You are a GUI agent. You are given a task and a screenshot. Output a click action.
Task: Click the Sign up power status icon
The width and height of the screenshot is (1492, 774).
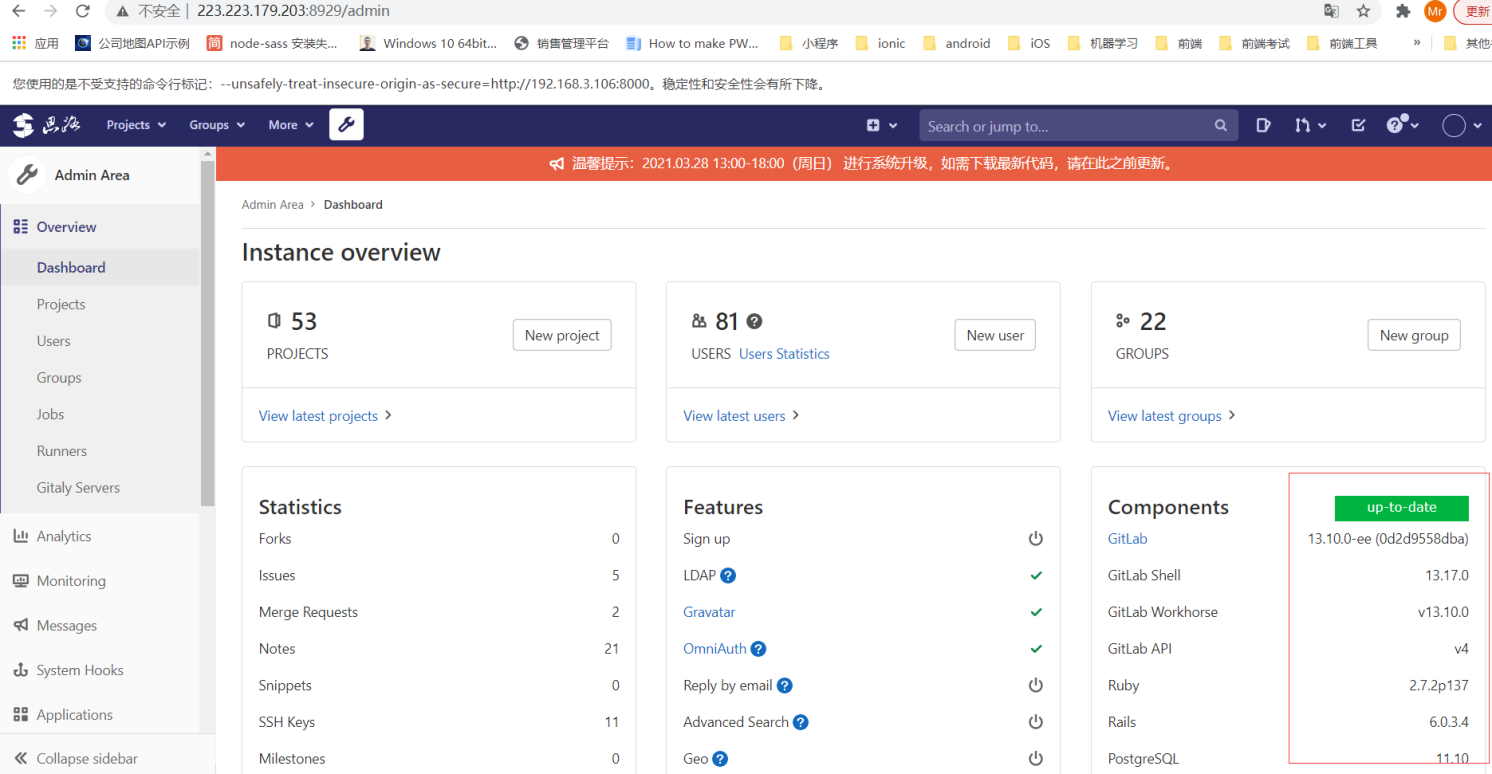tap(1035, 539)
